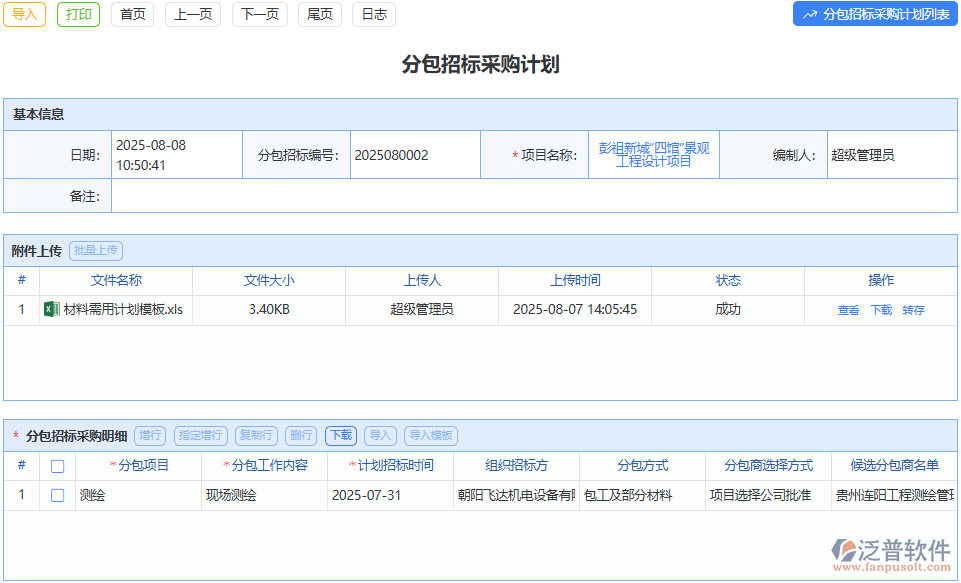Check the checkbox for row 1 测绘

(x=57, y=494)
